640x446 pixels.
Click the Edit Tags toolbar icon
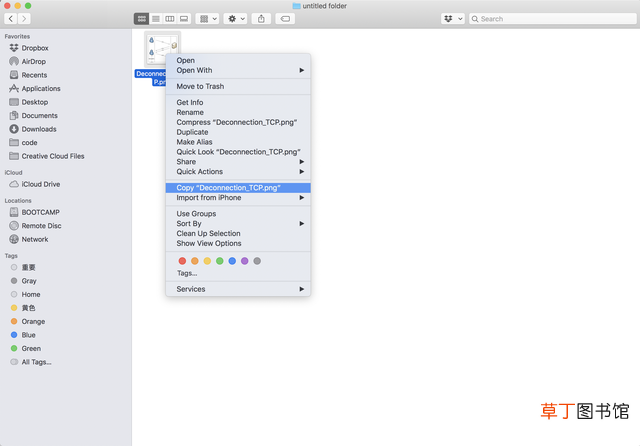pyautogui.click(x=285, y=19)
